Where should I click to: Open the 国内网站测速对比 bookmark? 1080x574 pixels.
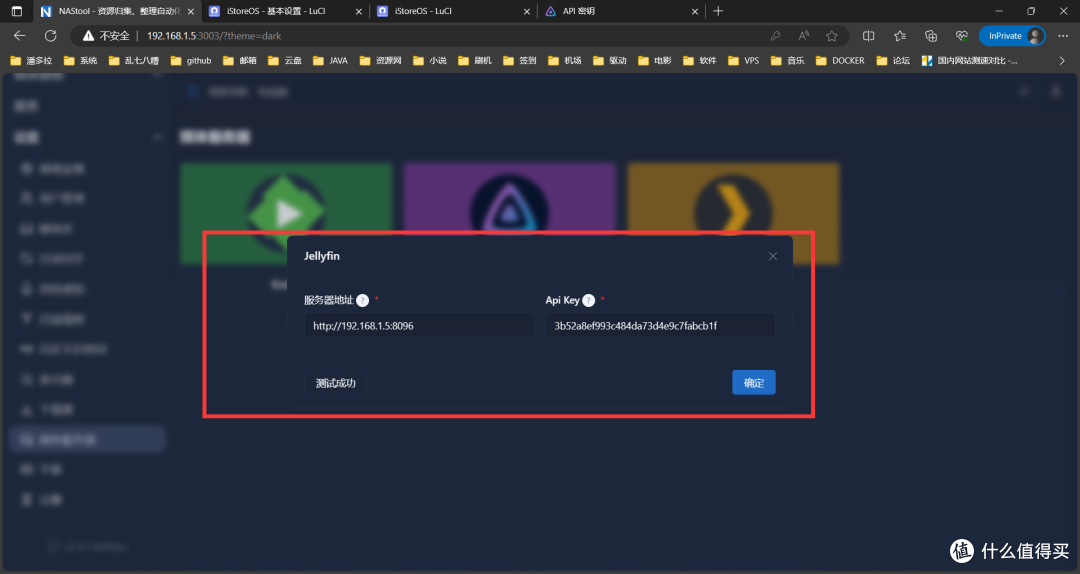(970, 61)
